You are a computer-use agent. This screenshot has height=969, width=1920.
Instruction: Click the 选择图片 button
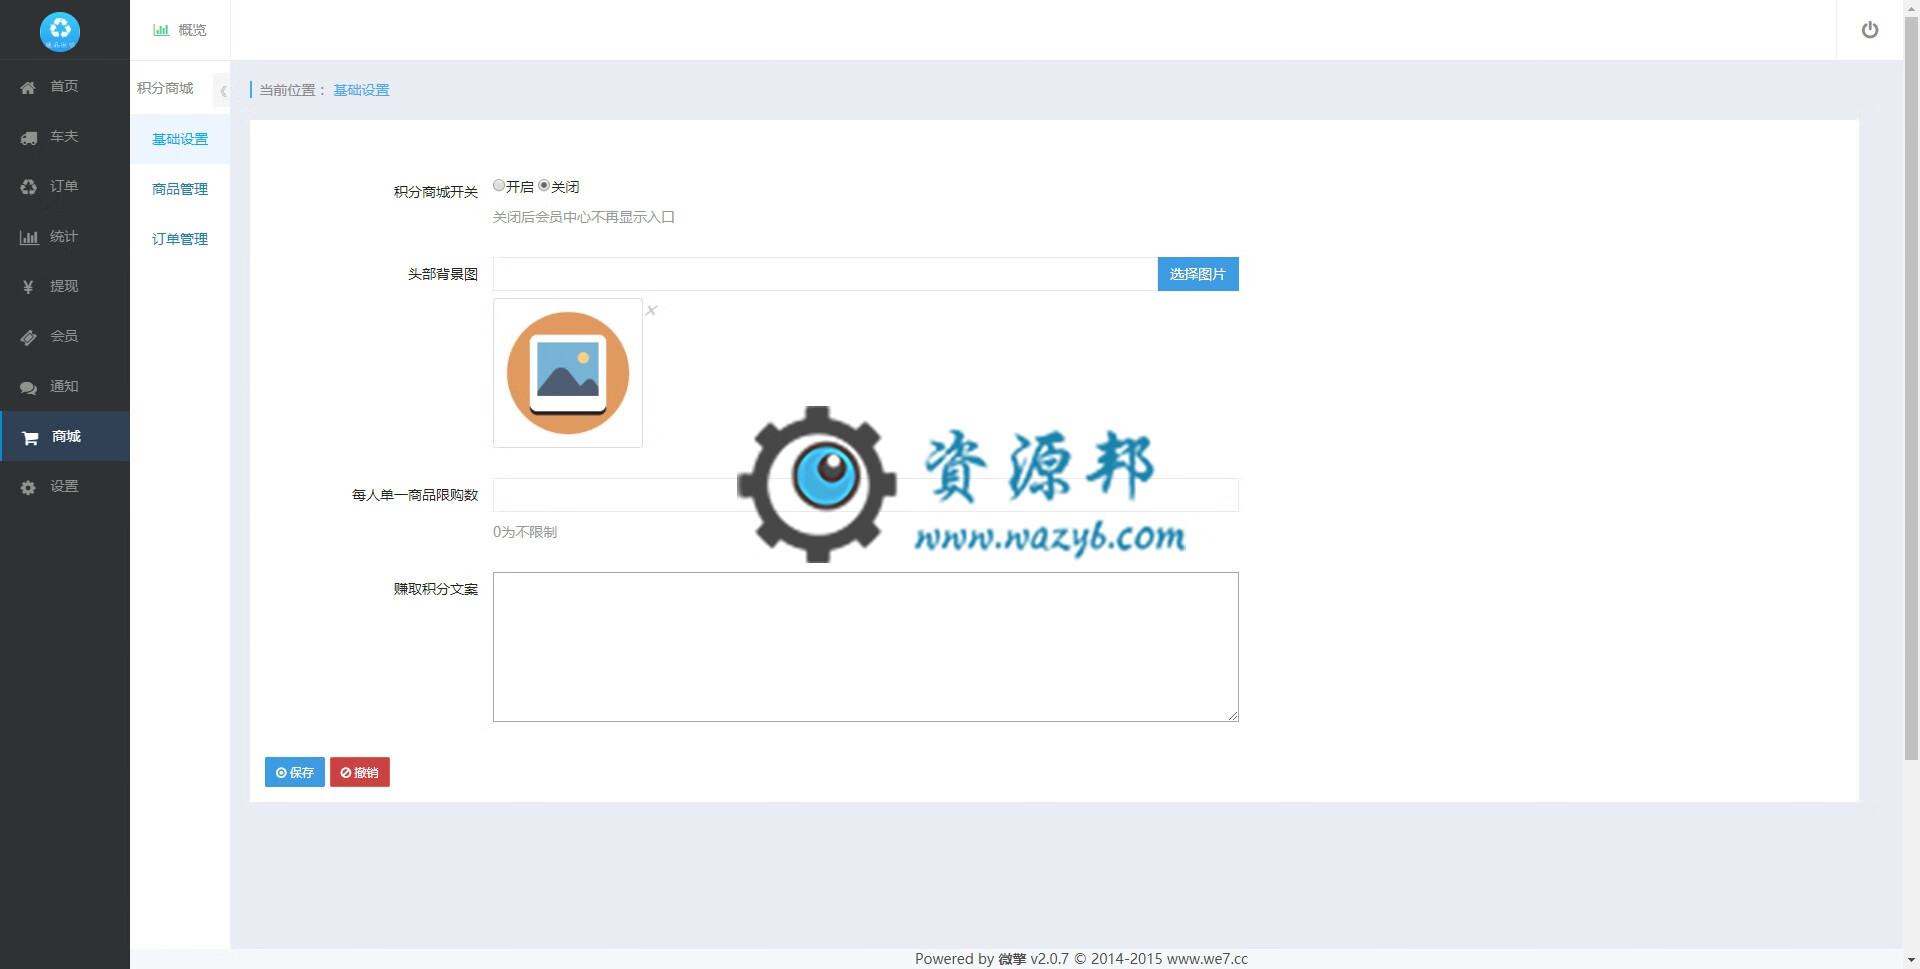(x=1197, y=274)
